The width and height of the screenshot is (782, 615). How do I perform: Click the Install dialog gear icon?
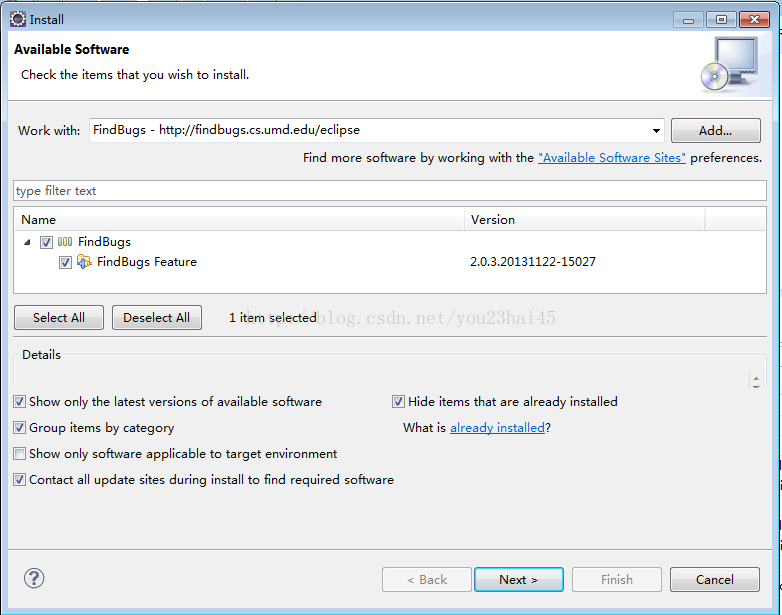pyautogui.click(x=17, y=19)
